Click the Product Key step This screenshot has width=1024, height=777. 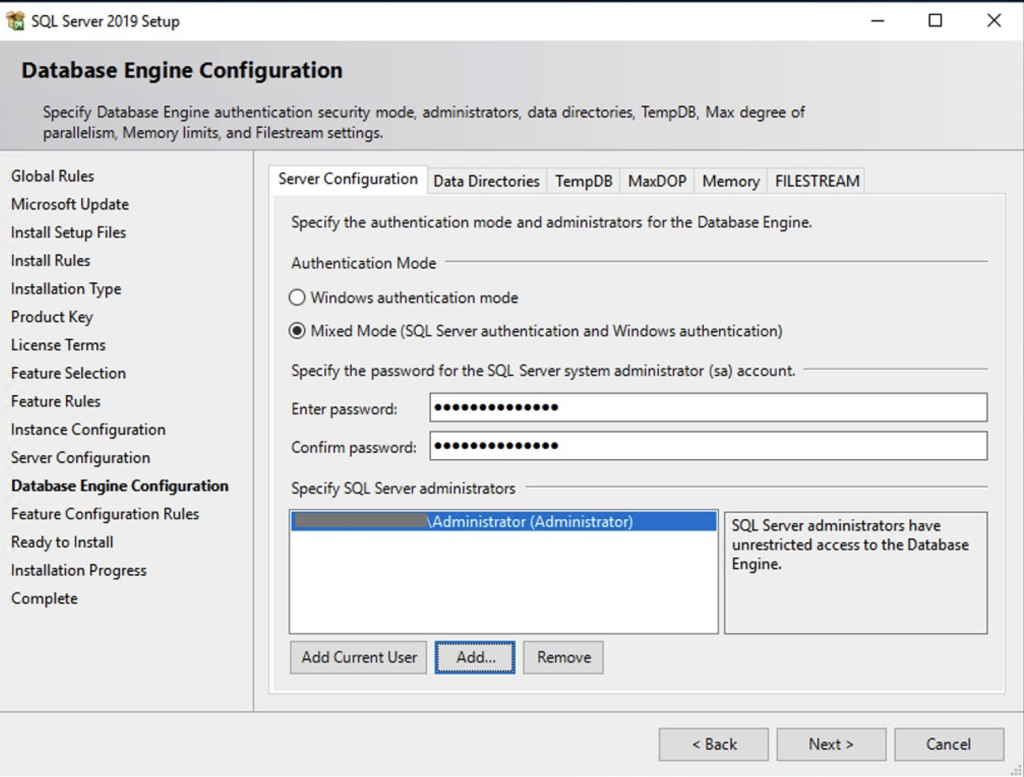pos(52,317)
